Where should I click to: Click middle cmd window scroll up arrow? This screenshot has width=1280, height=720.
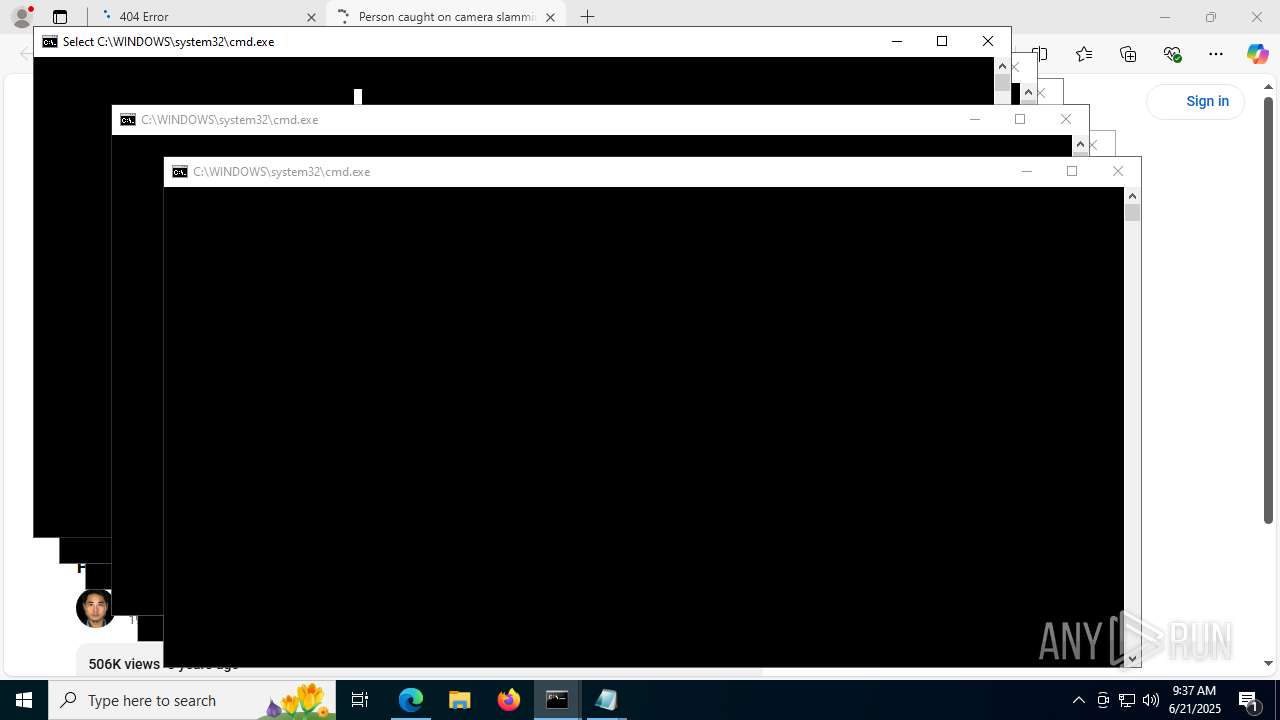point(1080,145)
